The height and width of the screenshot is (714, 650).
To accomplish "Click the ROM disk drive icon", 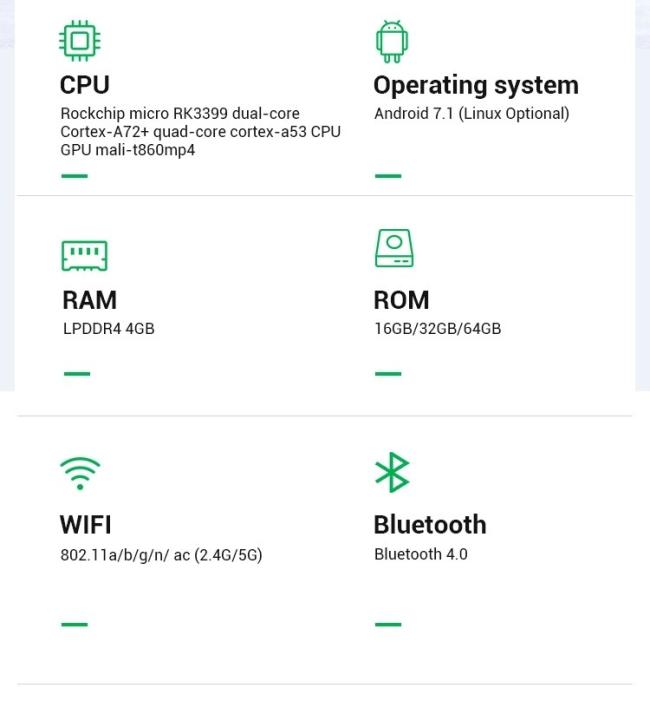I will (394, 248).
